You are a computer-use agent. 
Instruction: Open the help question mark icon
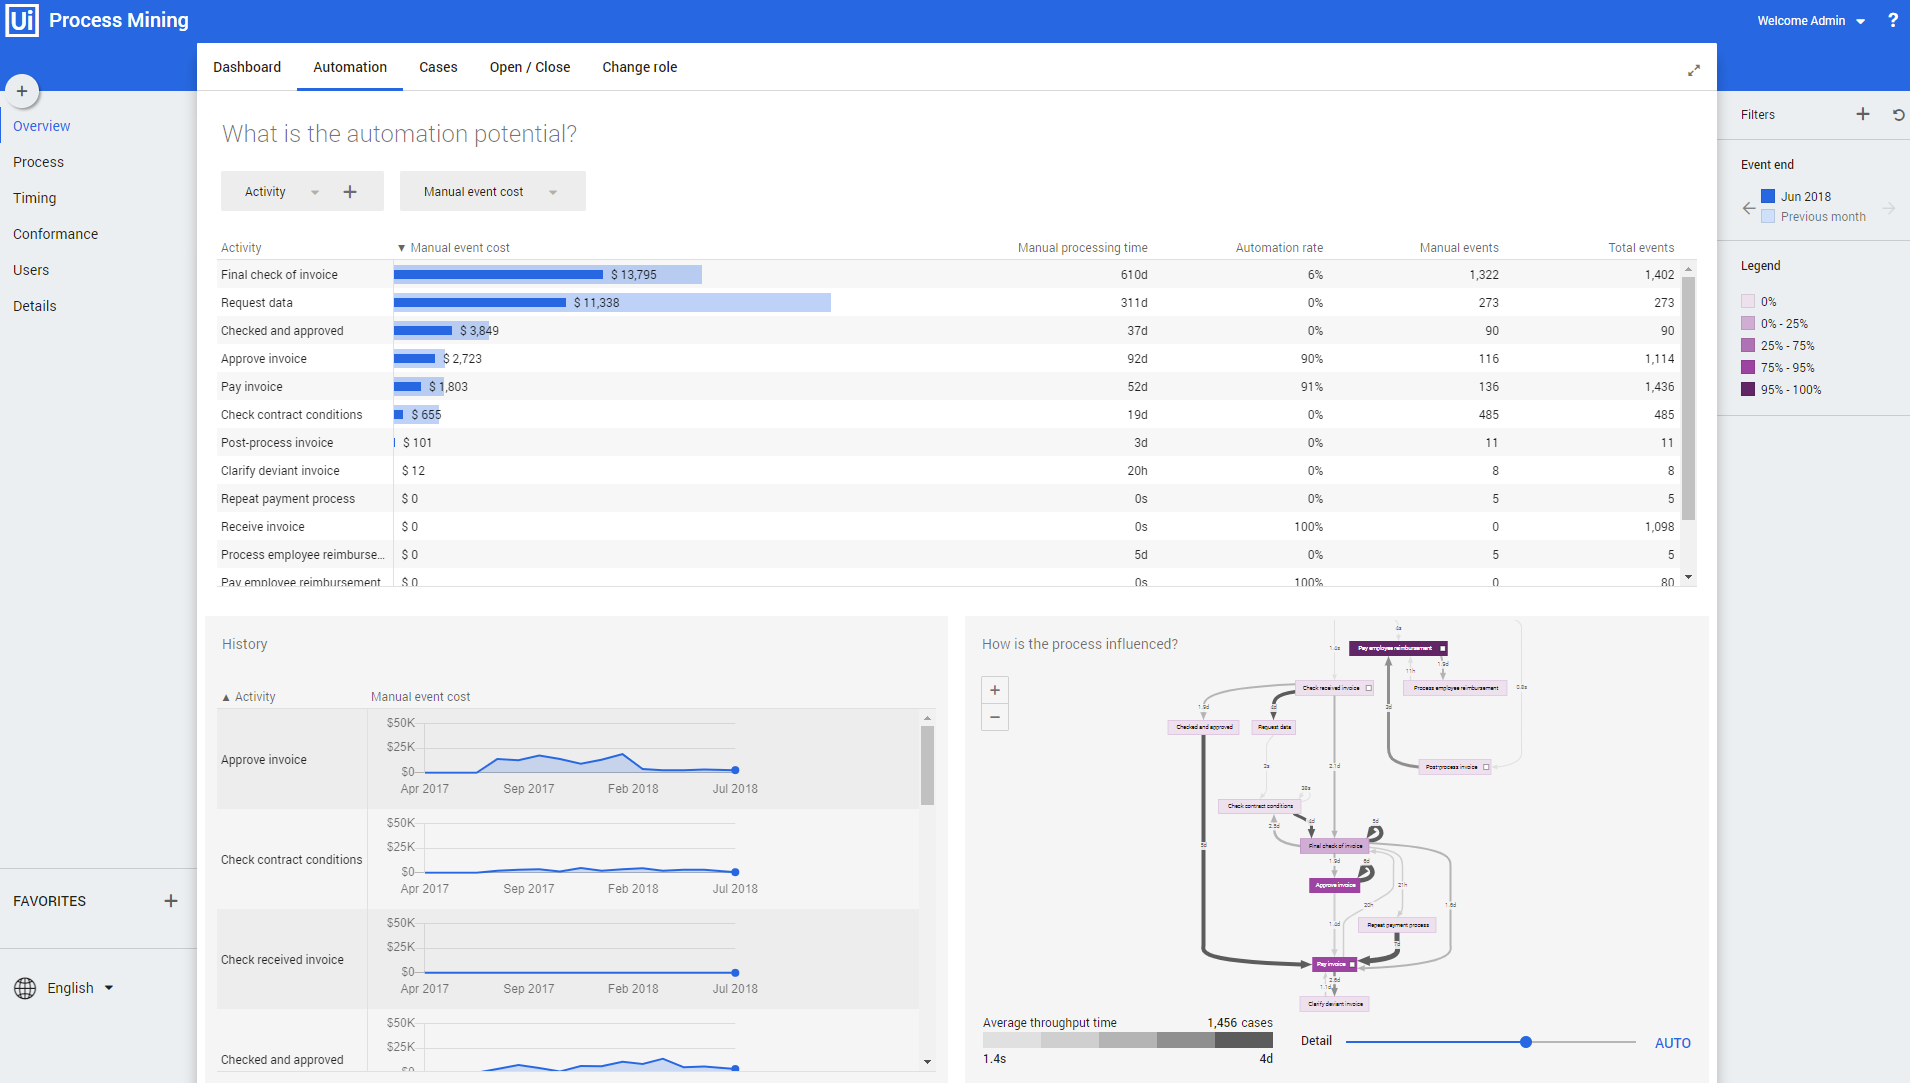pos(1892,20)
